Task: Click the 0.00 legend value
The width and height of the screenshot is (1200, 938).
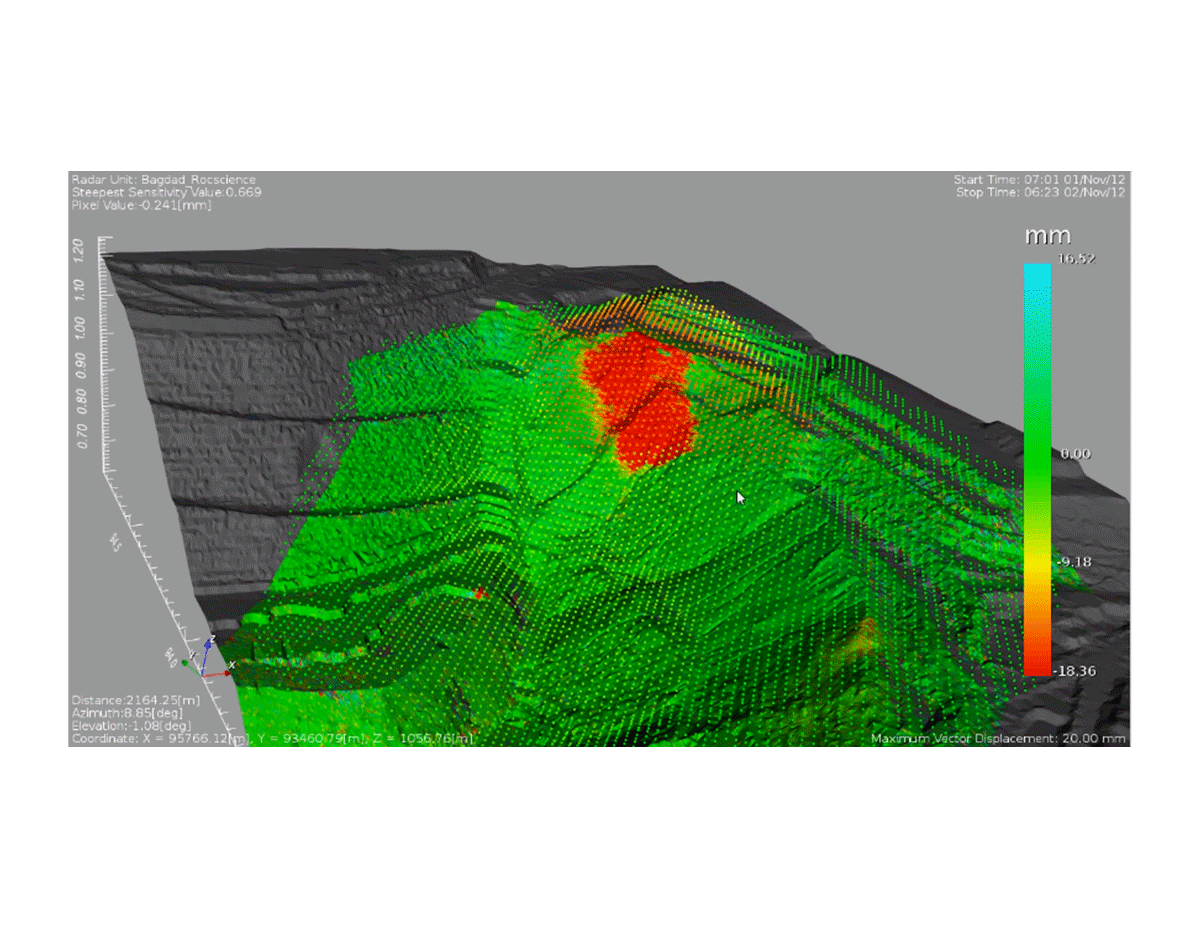Action: (1076, 453)
